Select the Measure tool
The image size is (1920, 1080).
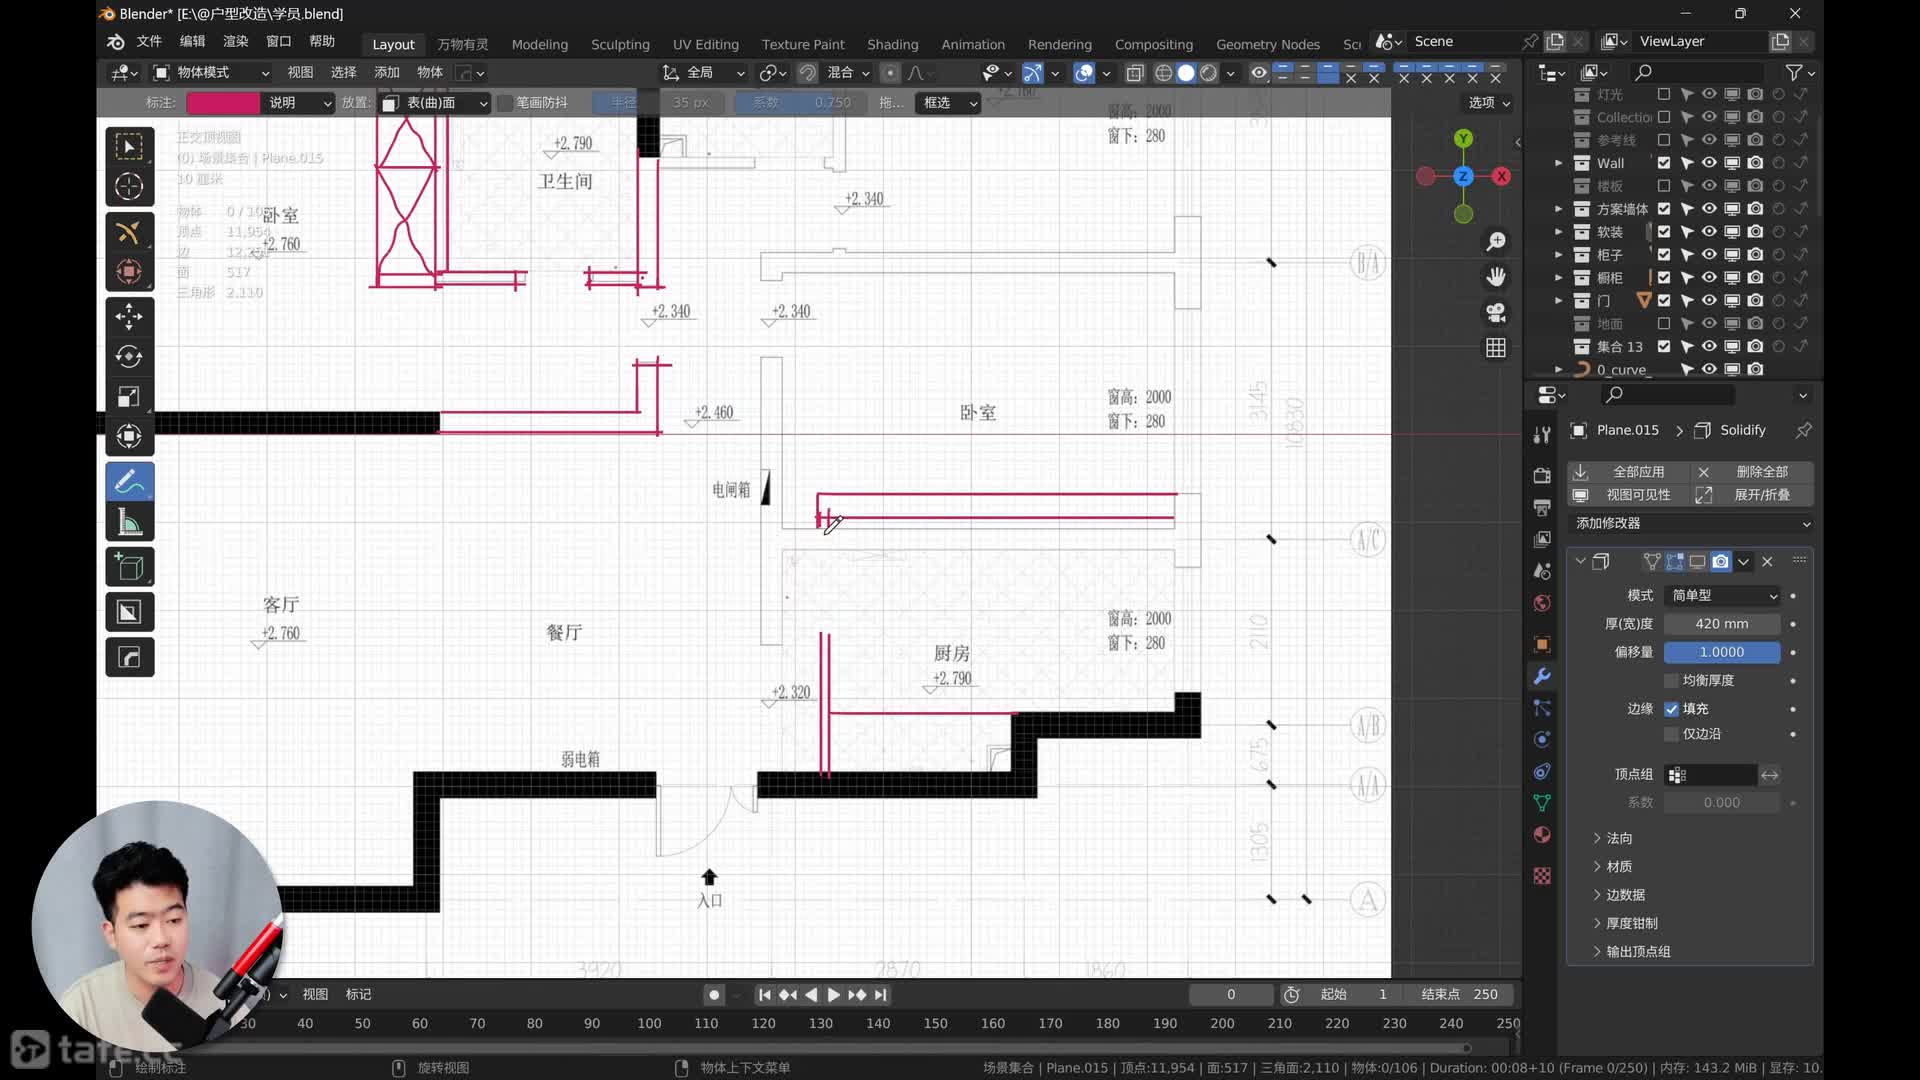[x=129, y=522]
